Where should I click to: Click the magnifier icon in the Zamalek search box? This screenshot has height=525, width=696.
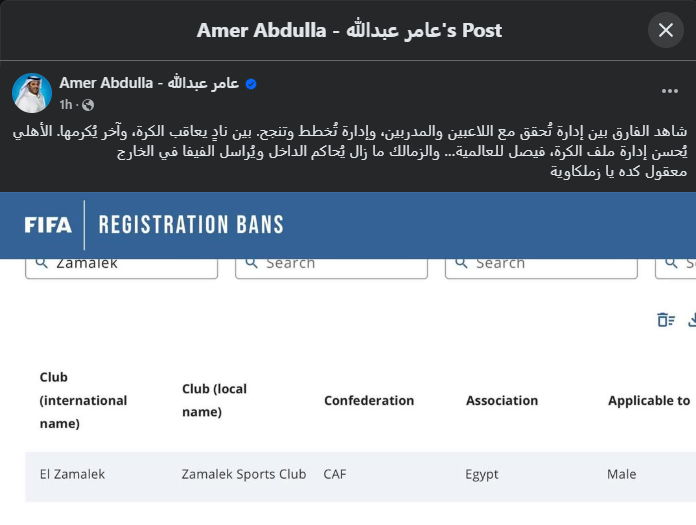(42, 262)
